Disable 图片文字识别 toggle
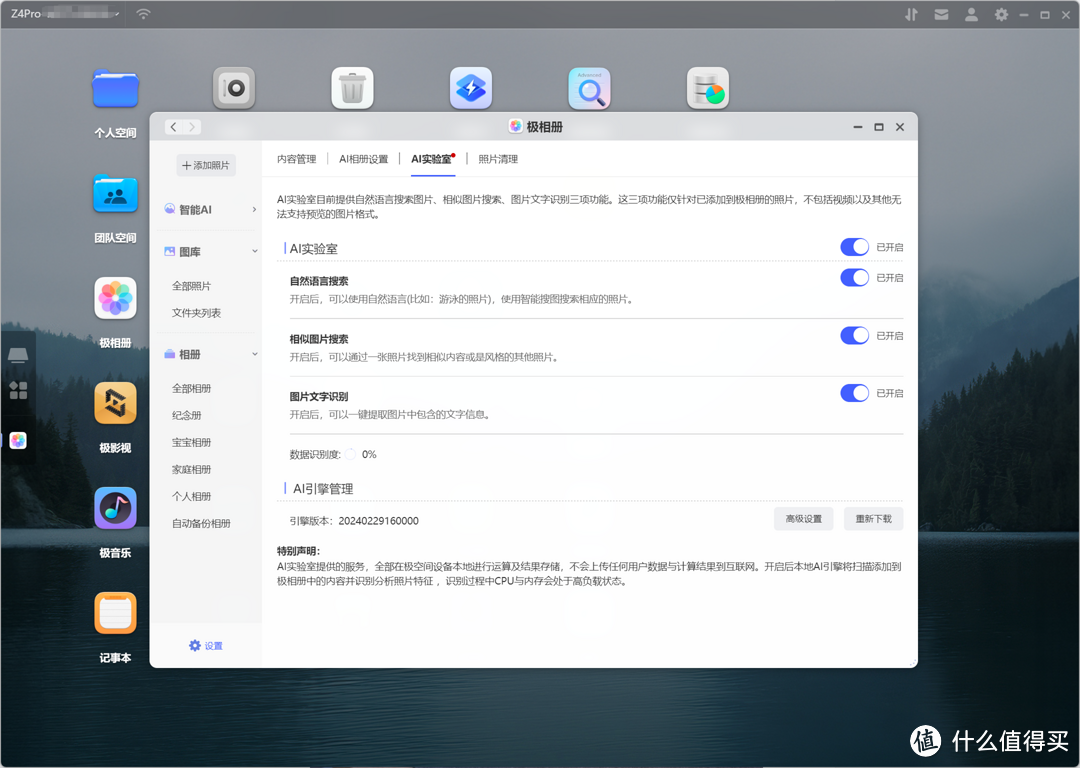Viewport: 1080px width, 768px height. 854,393
